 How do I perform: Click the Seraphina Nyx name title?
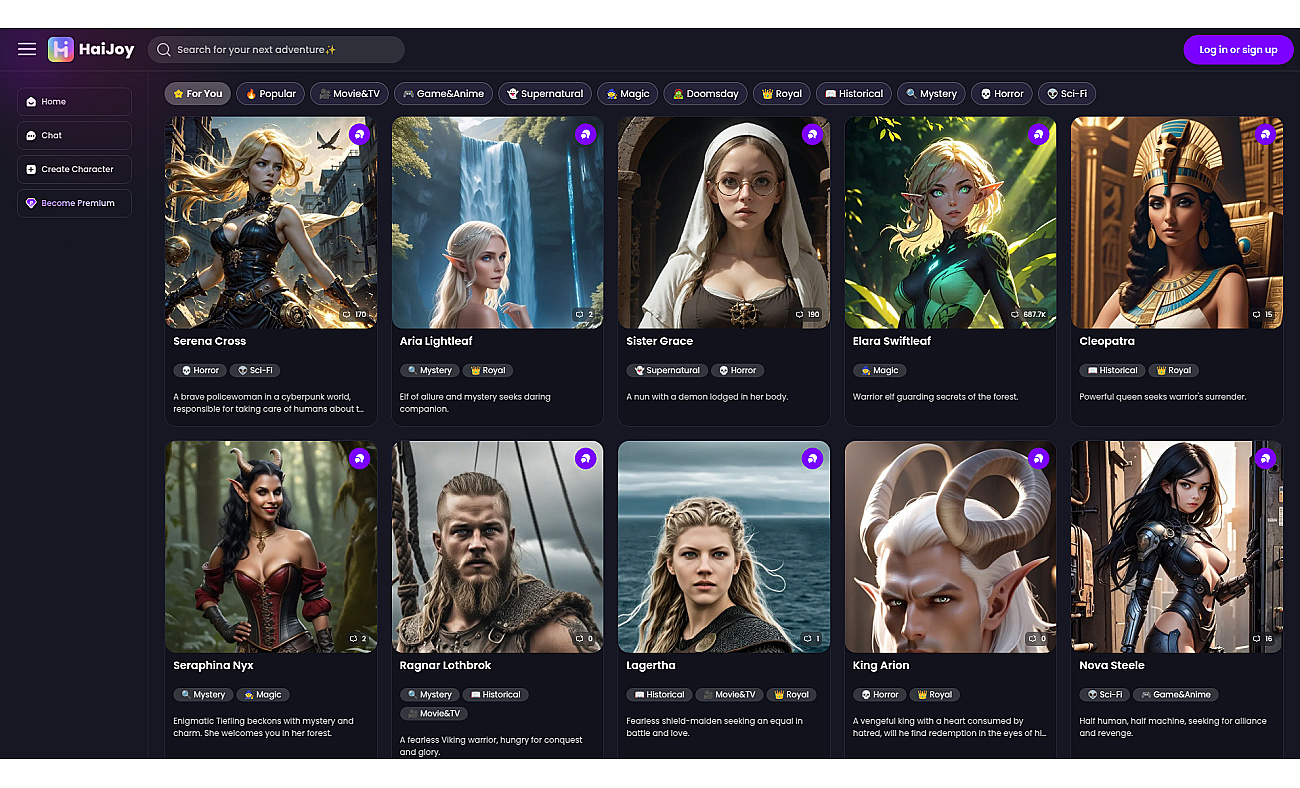(x=213, y=665)
